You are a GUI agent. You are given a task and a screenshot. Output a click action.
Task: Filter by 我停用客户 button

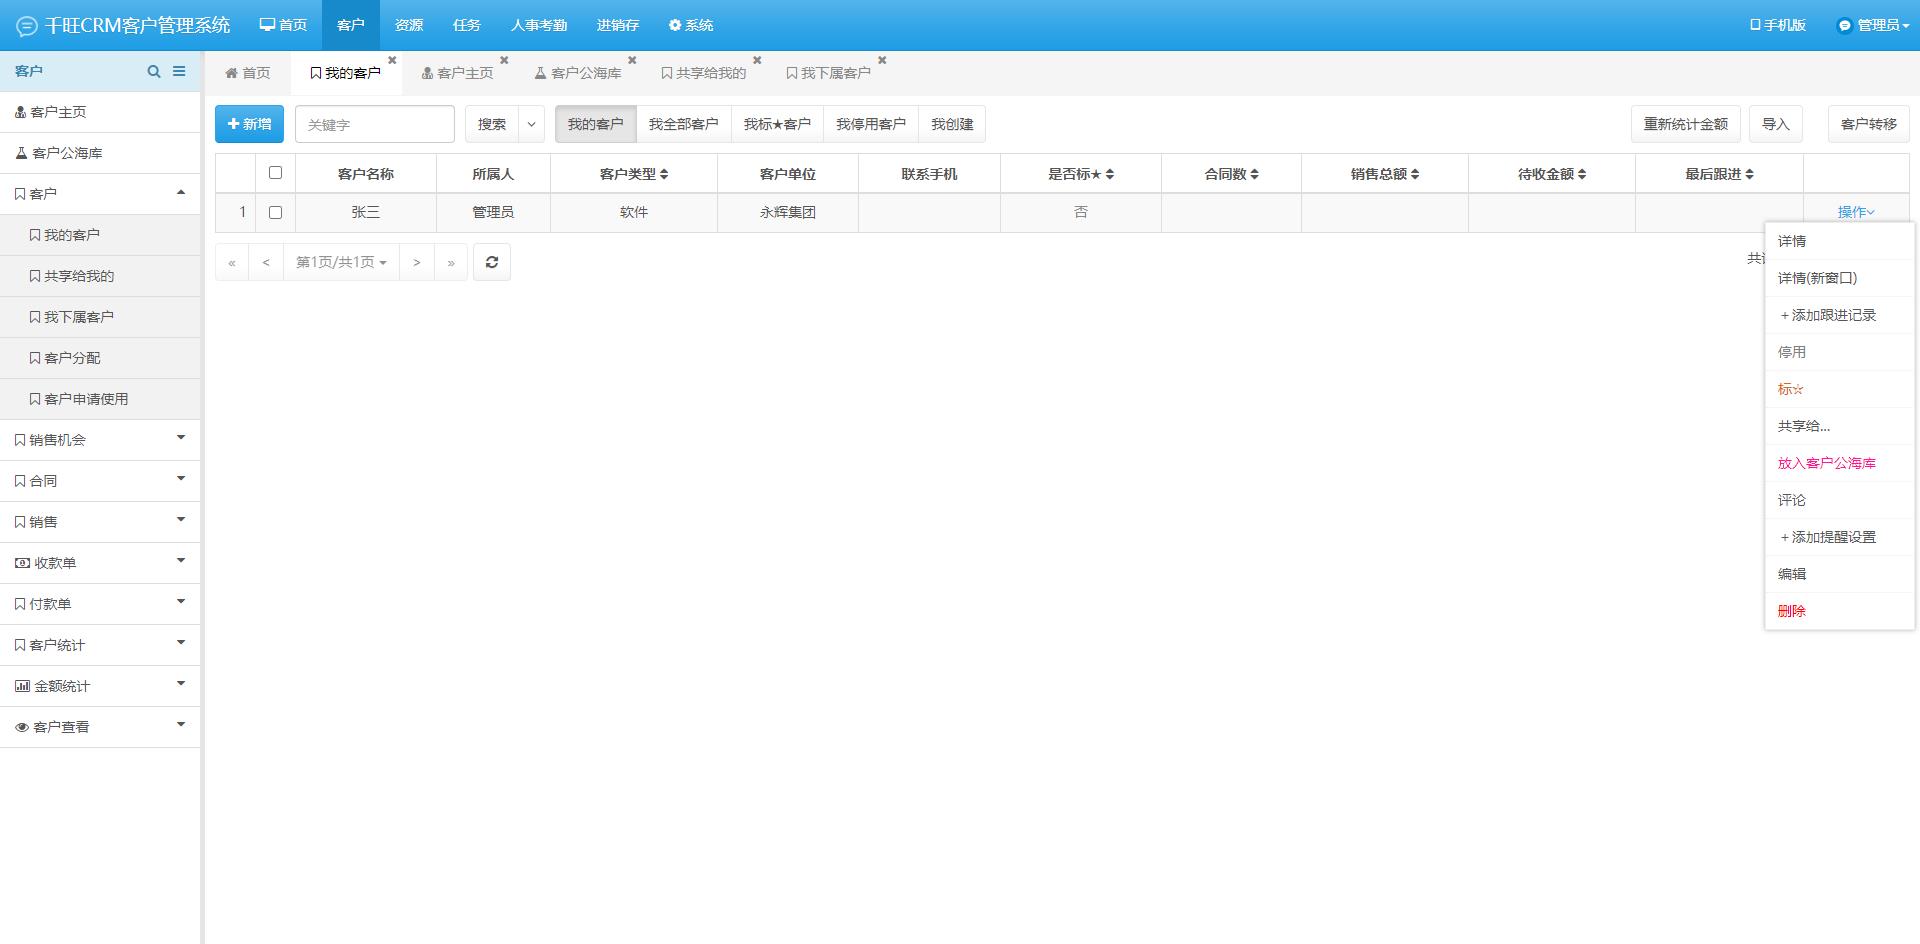[x=871, y=124]
